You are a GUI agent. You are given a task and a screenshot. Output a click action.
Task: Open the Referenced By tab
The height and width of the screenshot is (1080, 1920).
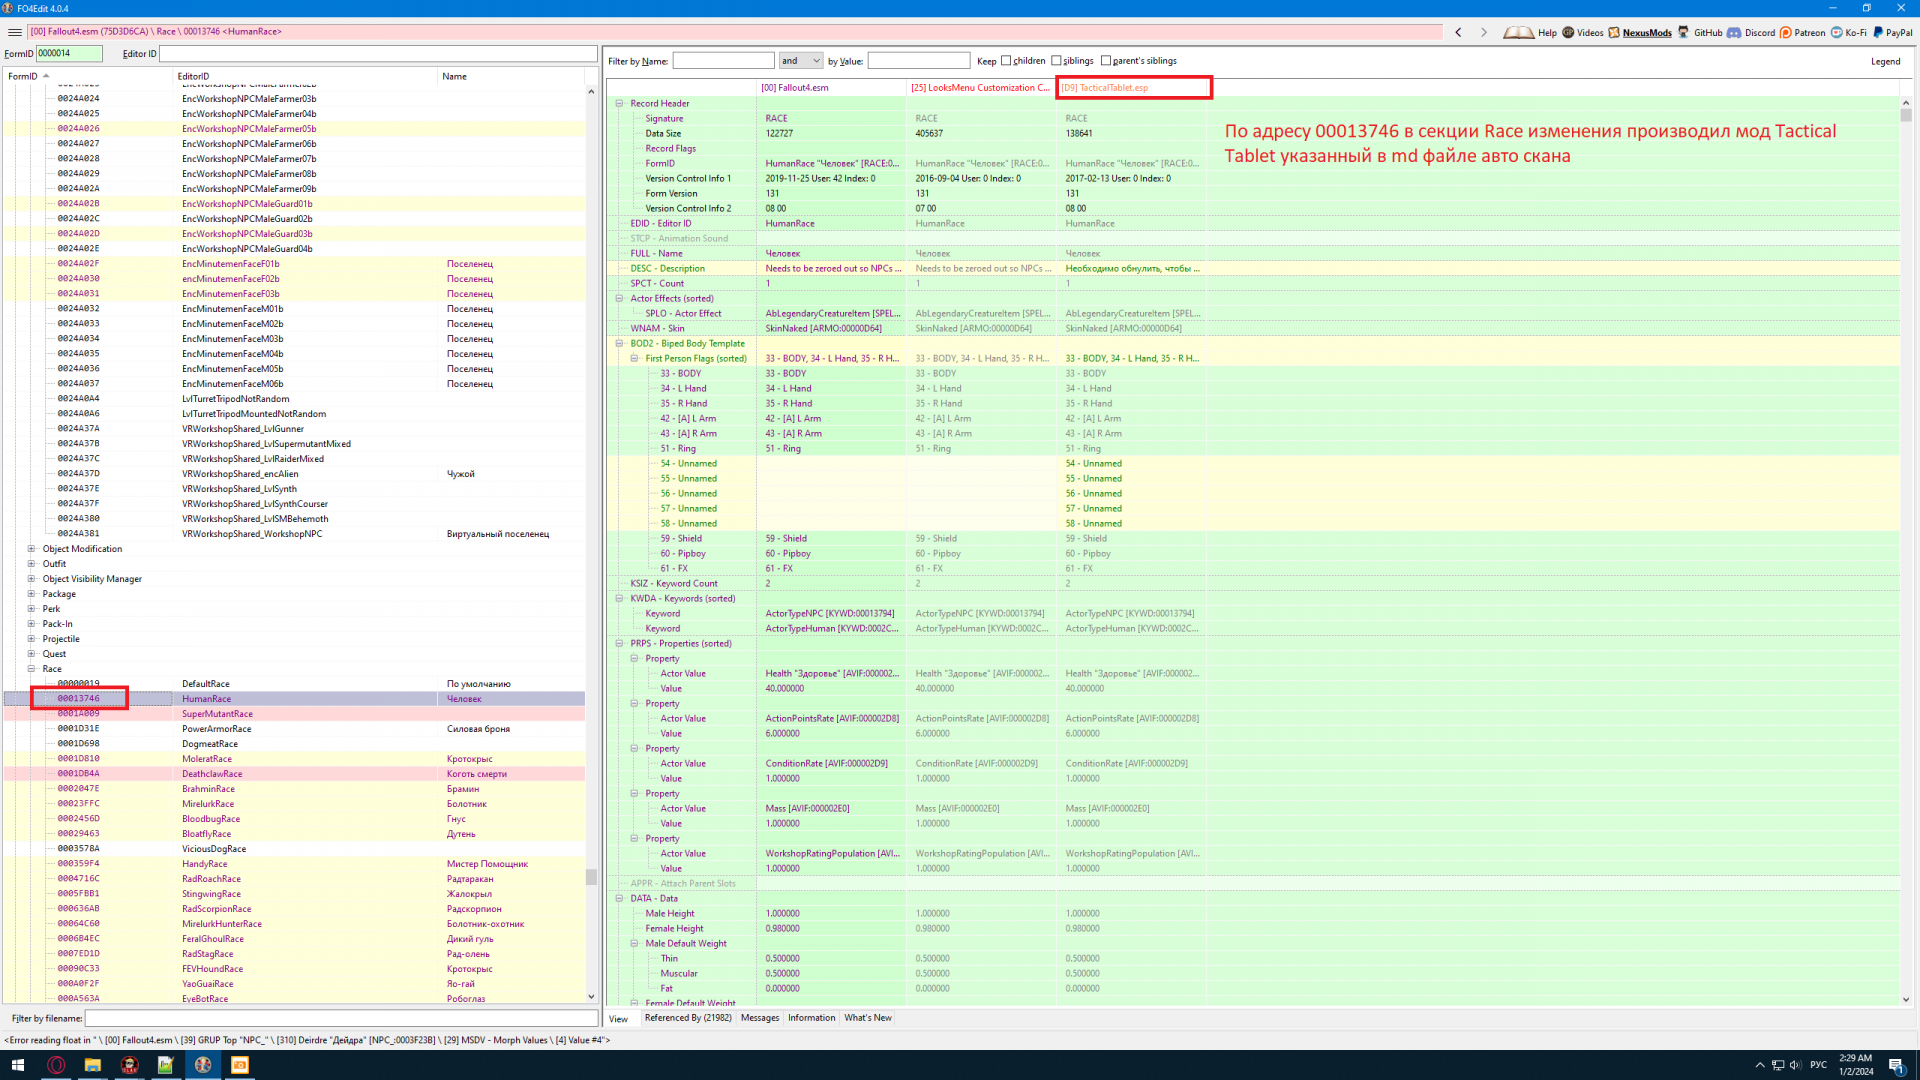pos(688,1018)
